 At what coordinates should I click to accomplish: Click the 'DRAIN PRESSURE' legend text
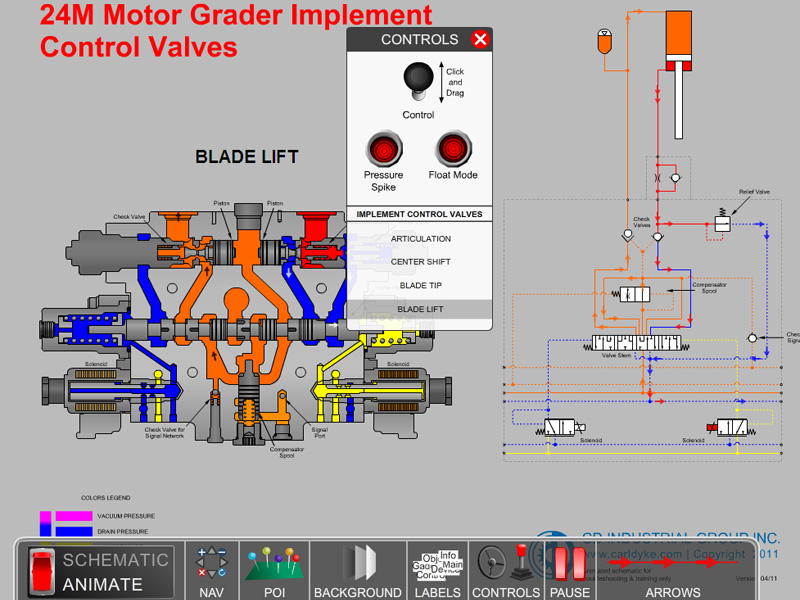(122, 532)
